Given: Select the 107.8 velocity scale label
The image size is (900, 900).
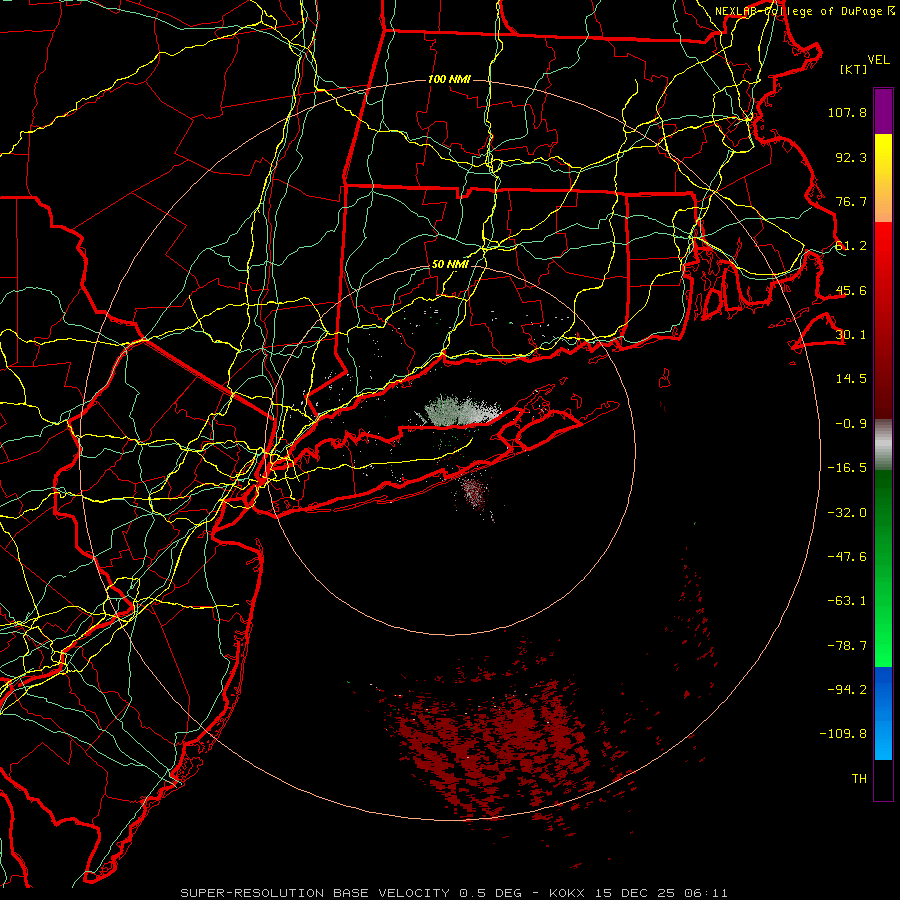Looking at the screenshot, I should 847,112.
